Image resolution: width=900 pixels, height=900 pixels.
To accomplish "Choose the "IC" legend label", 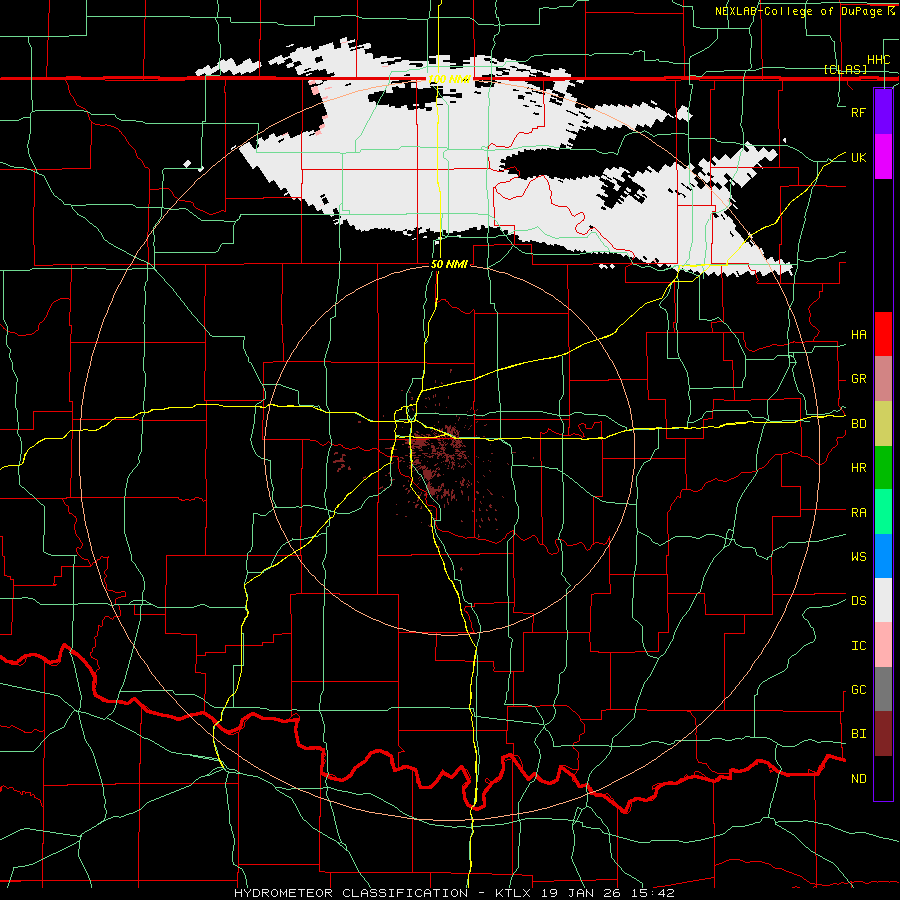I will 858,646.
